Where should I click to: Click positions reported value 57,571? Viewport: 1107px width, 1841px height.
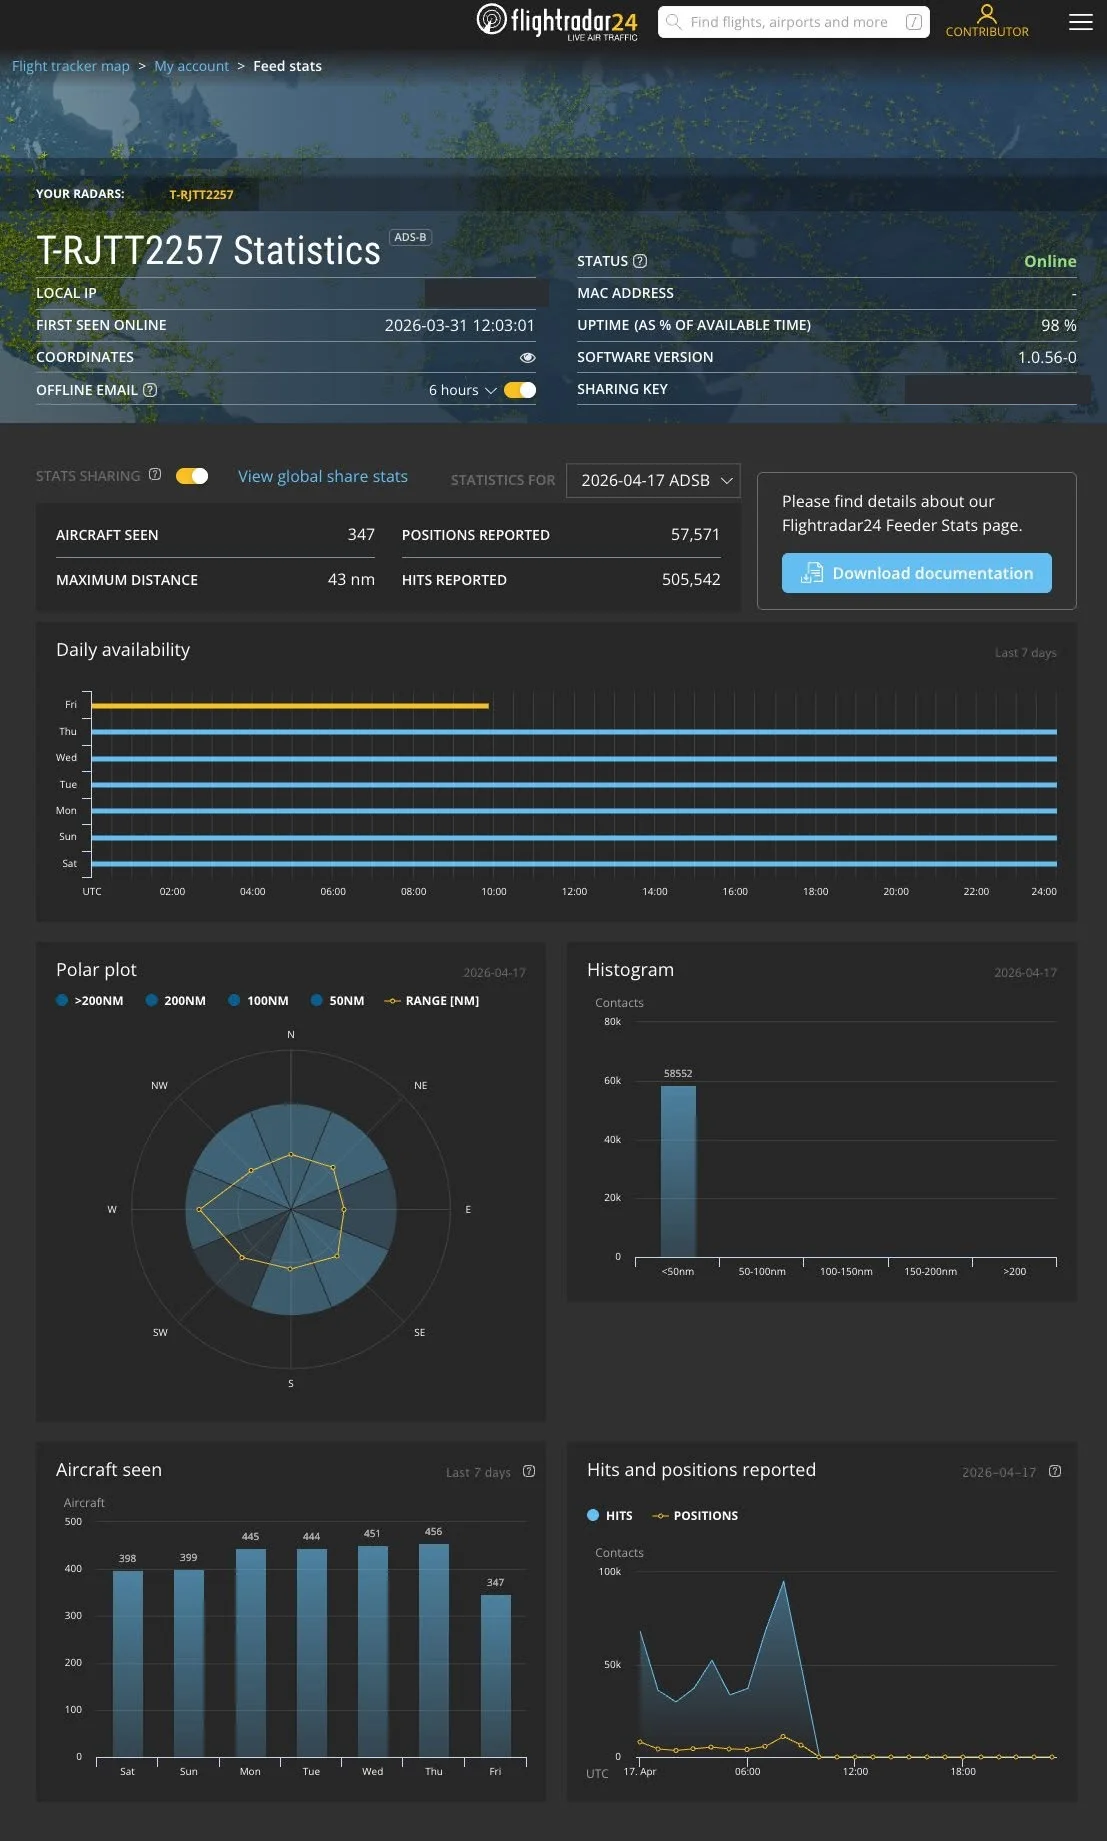[x=695, y=534]
